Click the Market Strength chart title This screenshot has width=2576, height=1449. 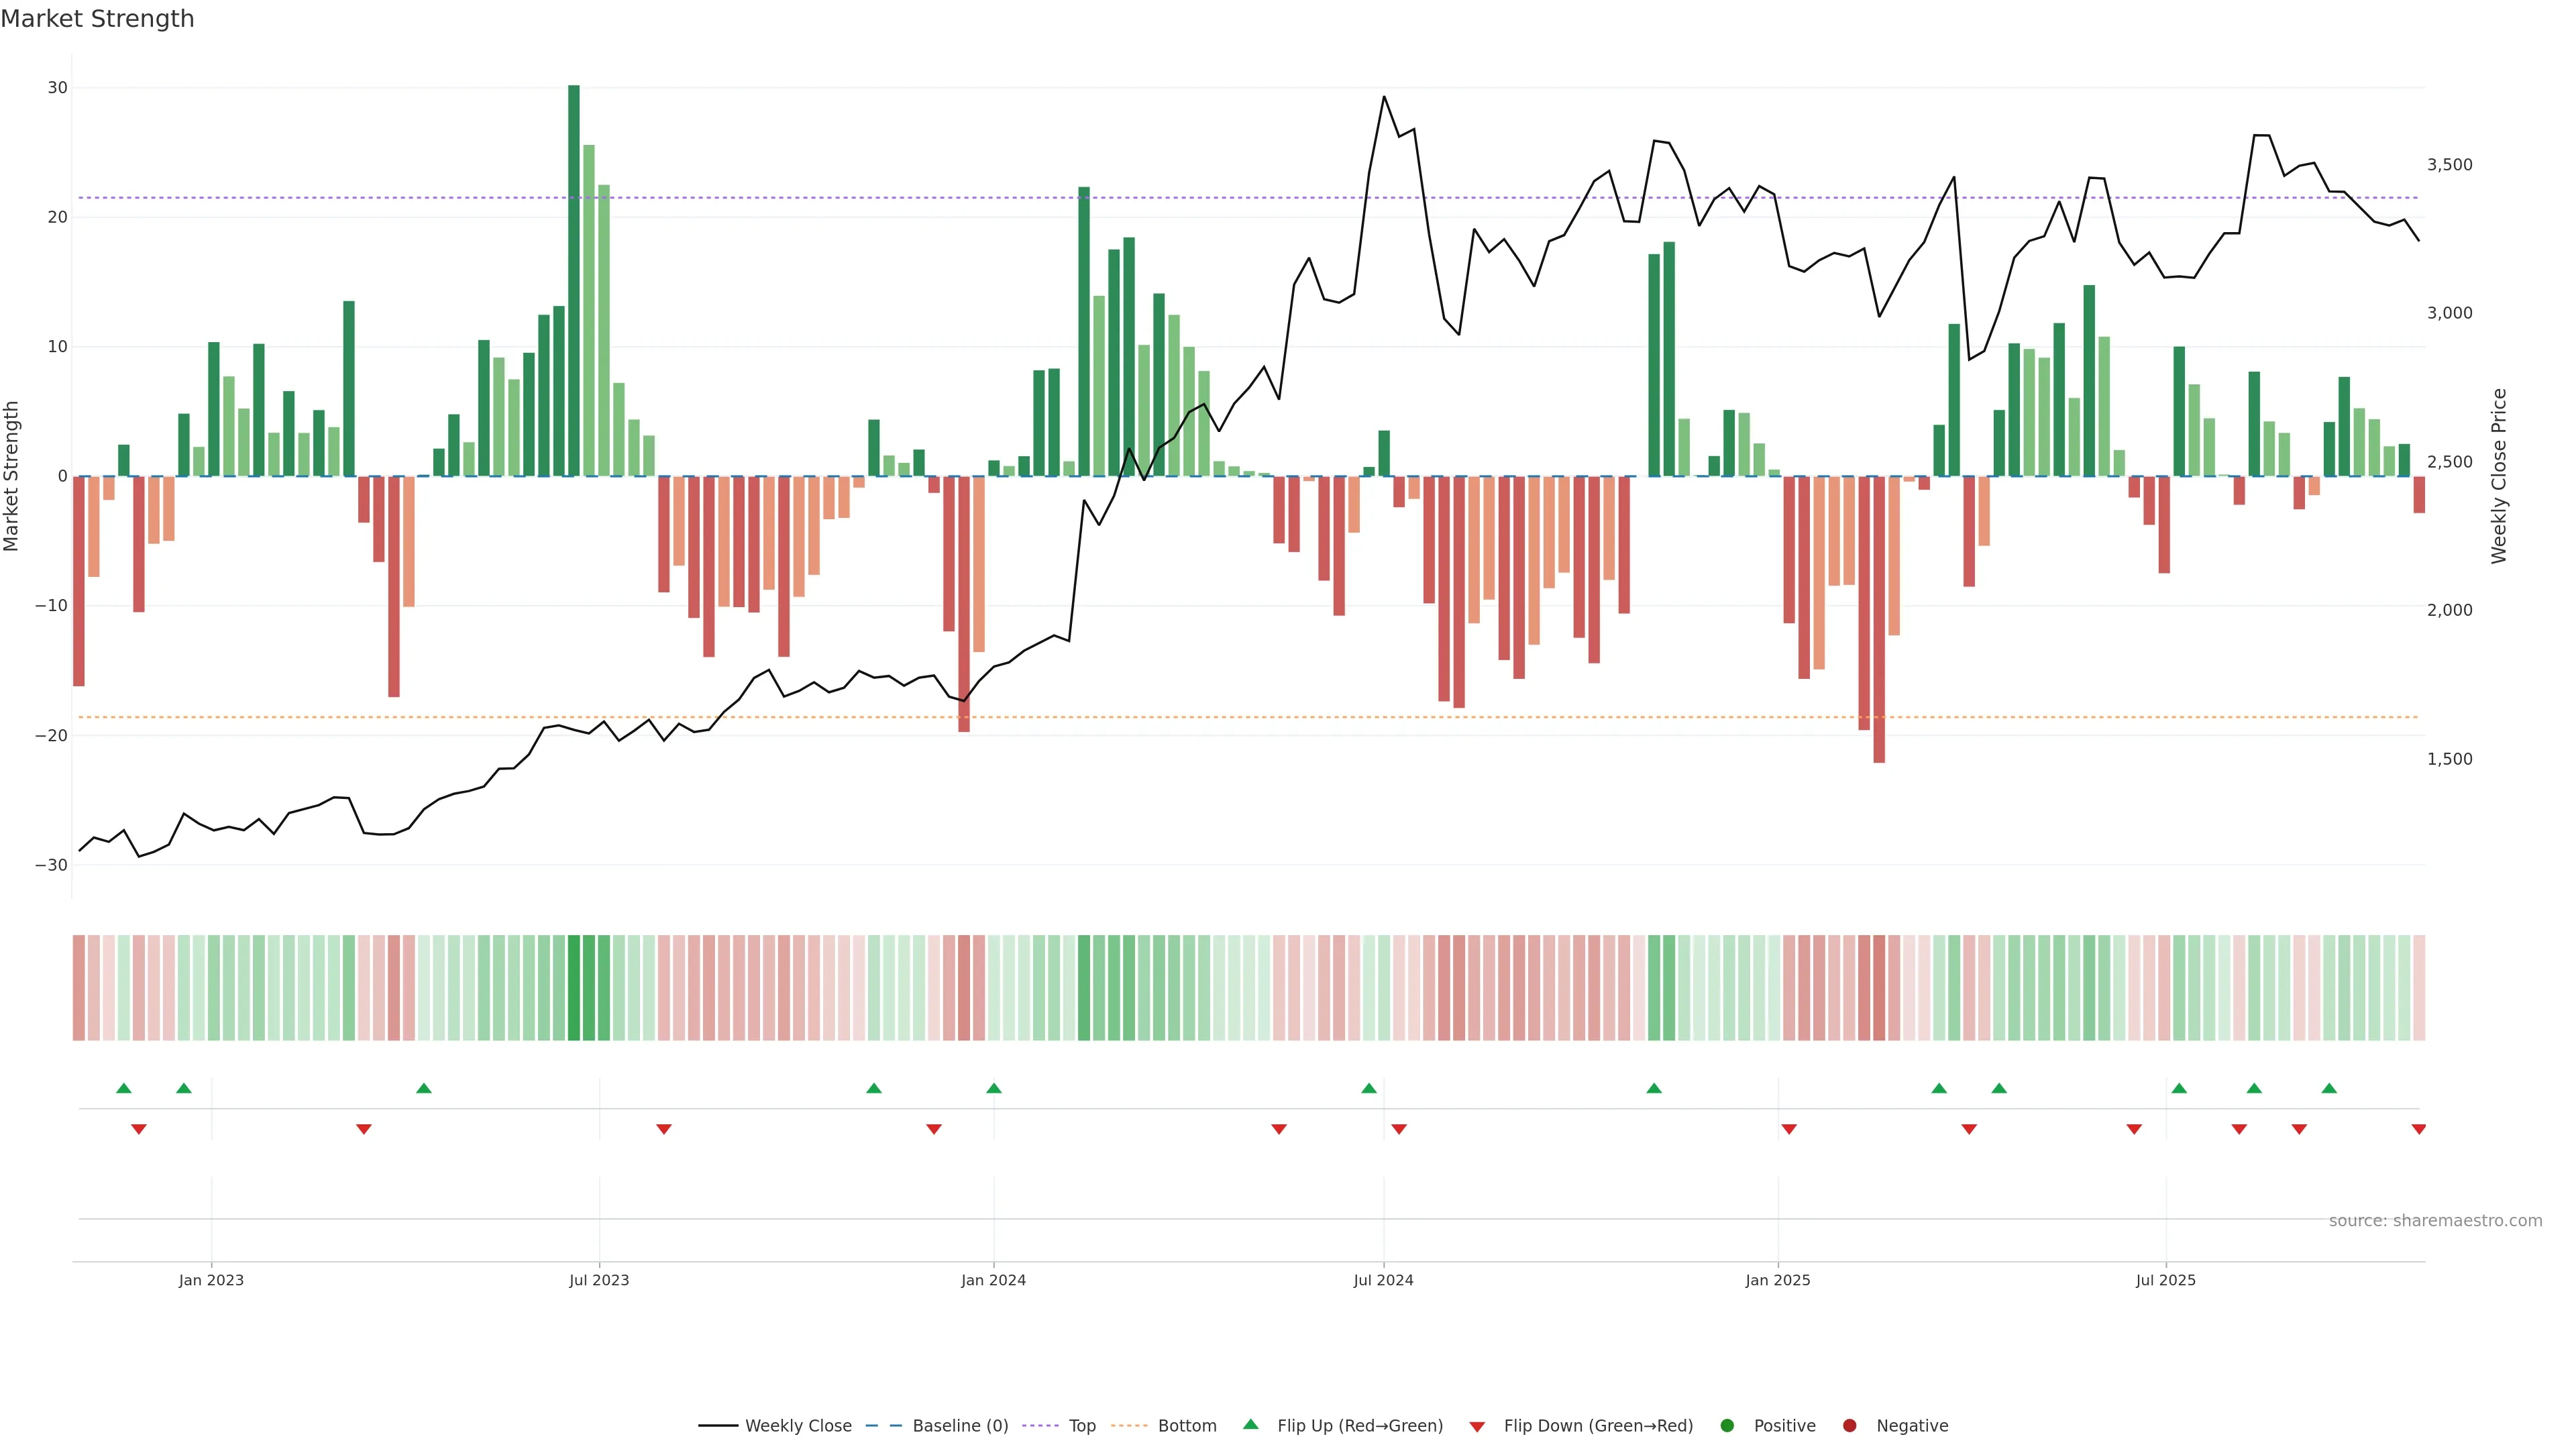pyautogui.click(x=97, y=19)
